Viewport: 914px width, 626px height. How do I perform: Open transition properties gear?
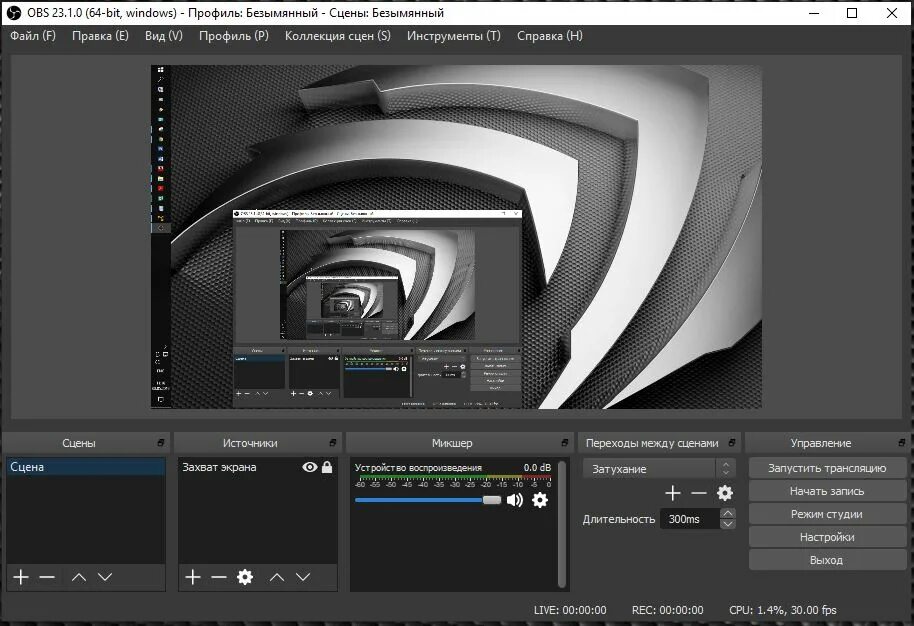click(x=725, y=493)
